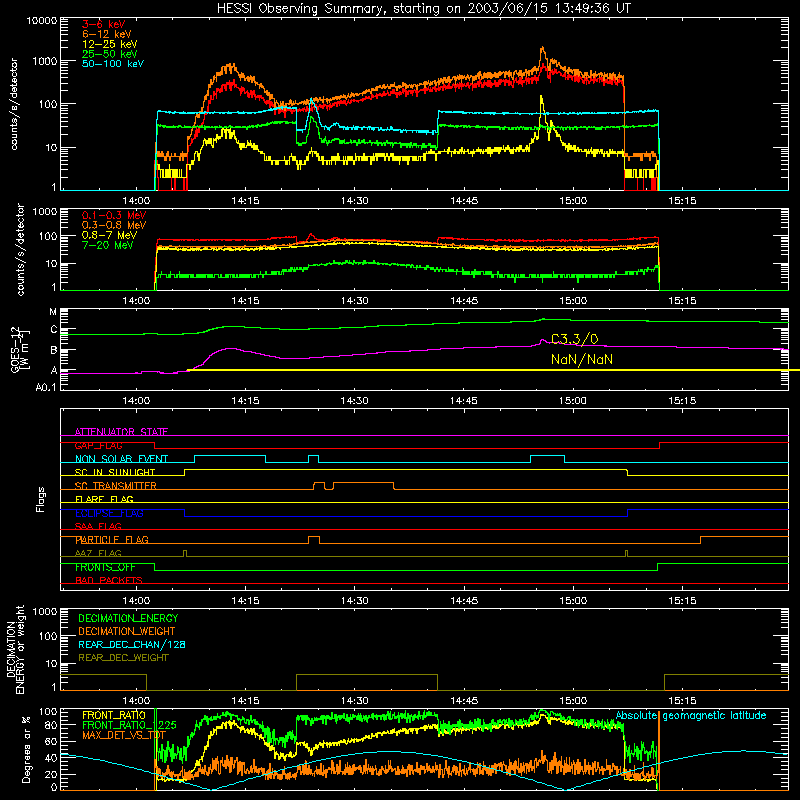Click the REAR_DEC_CHAN/128 legend label
This screenshot has height=800, width=800.
tap(132, 645)
